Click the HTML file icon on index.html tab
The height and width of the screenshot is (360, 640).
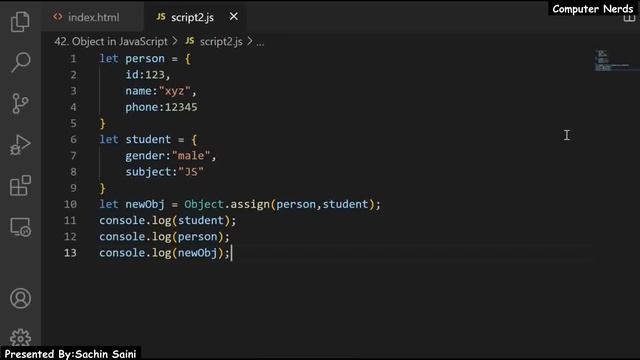tap(58, 17)
